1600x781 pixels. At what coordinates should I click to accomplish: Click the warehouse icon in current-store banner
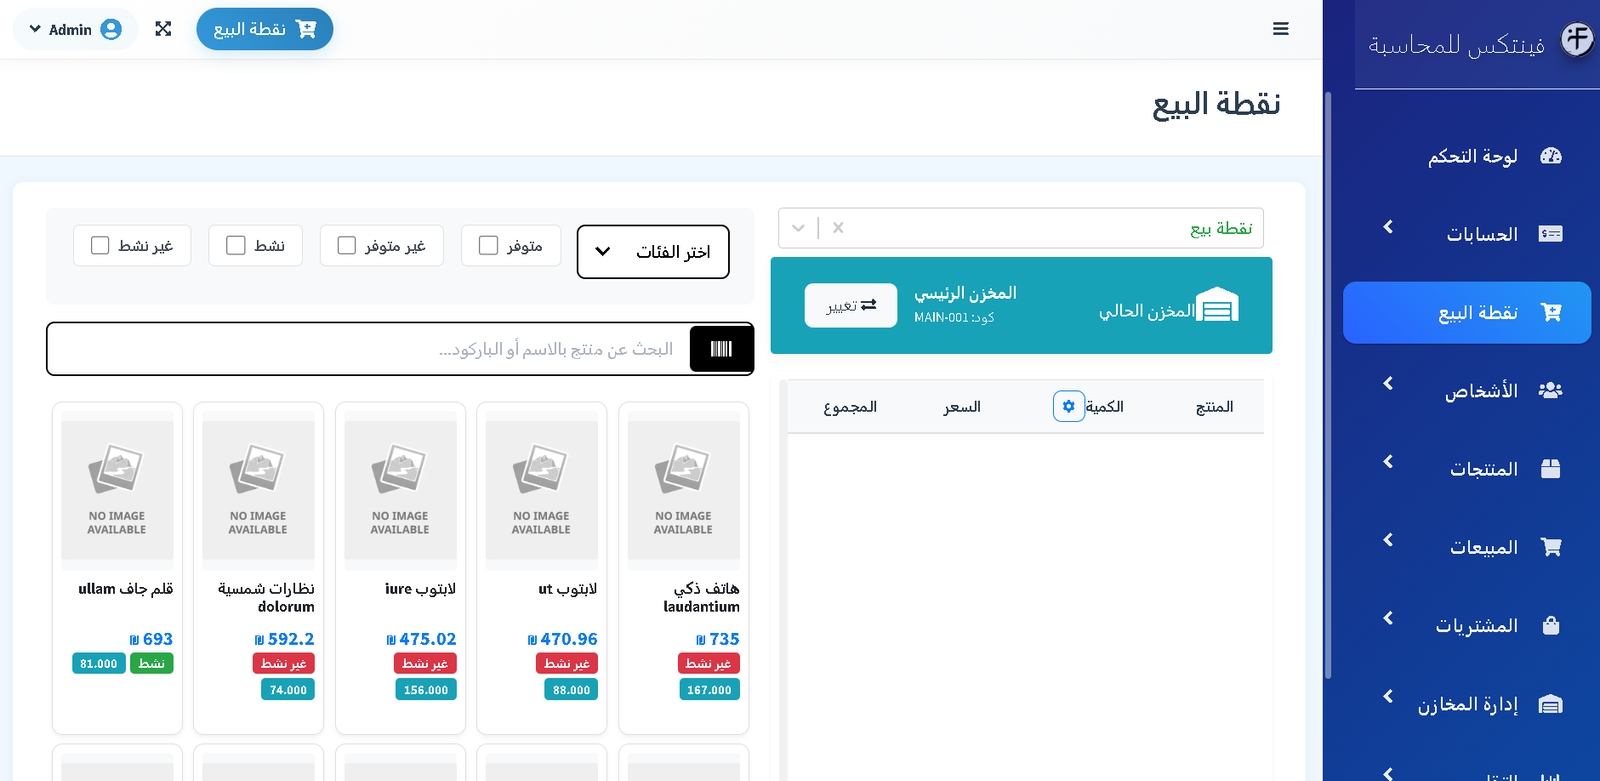(x=1218, y=305)
